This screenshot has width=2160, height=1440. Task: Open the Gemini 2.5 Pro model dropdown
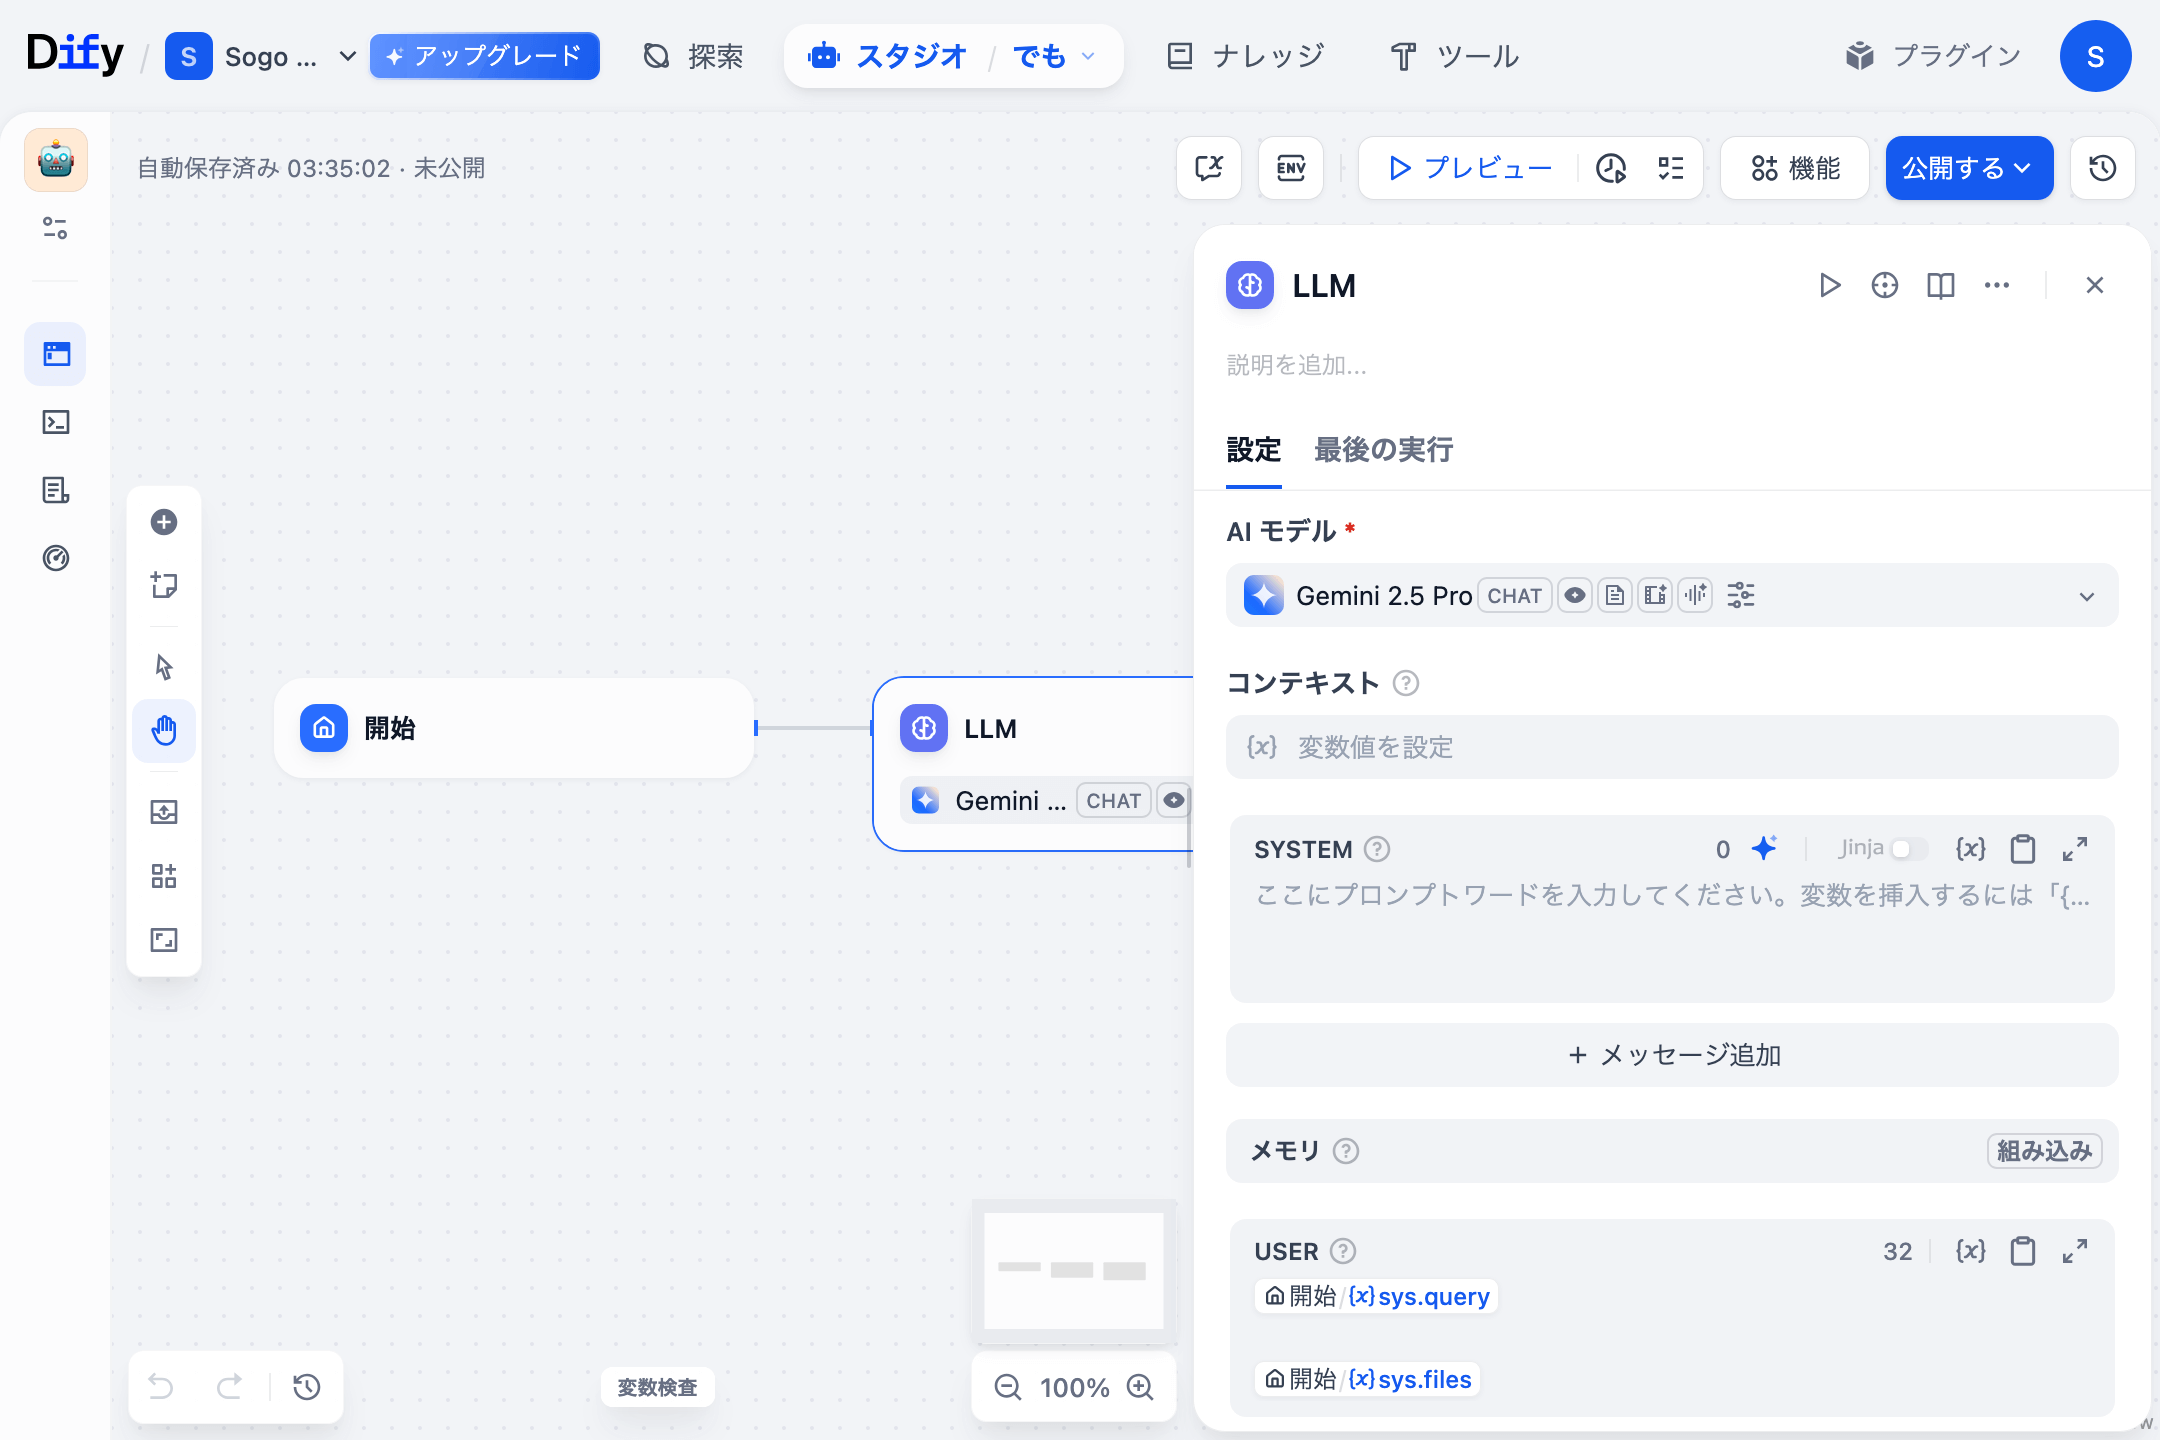[x=2087, y=595]
